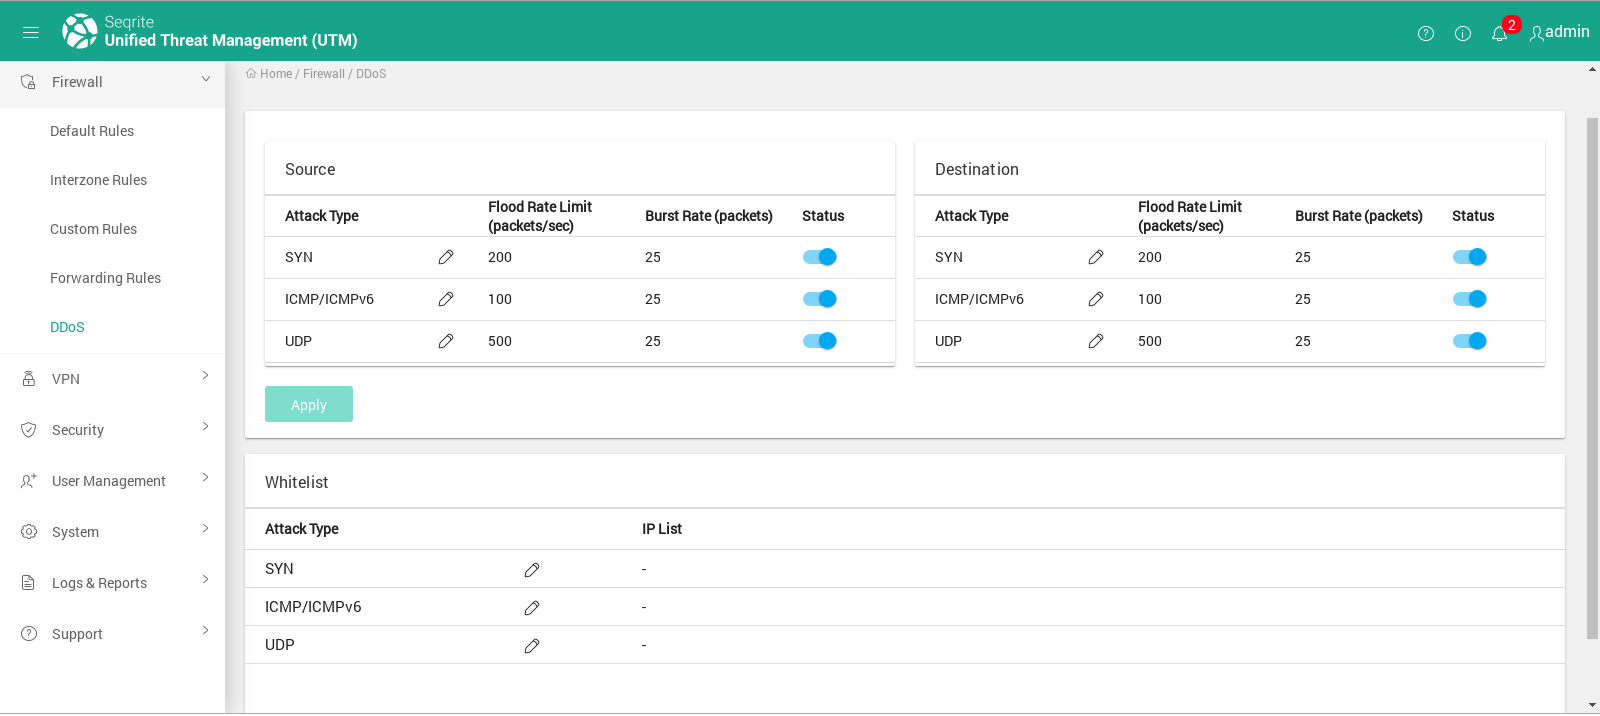Open Custom Rules in the sidebar
Screen dimensions: 1600x716
[x=93, y=229]
